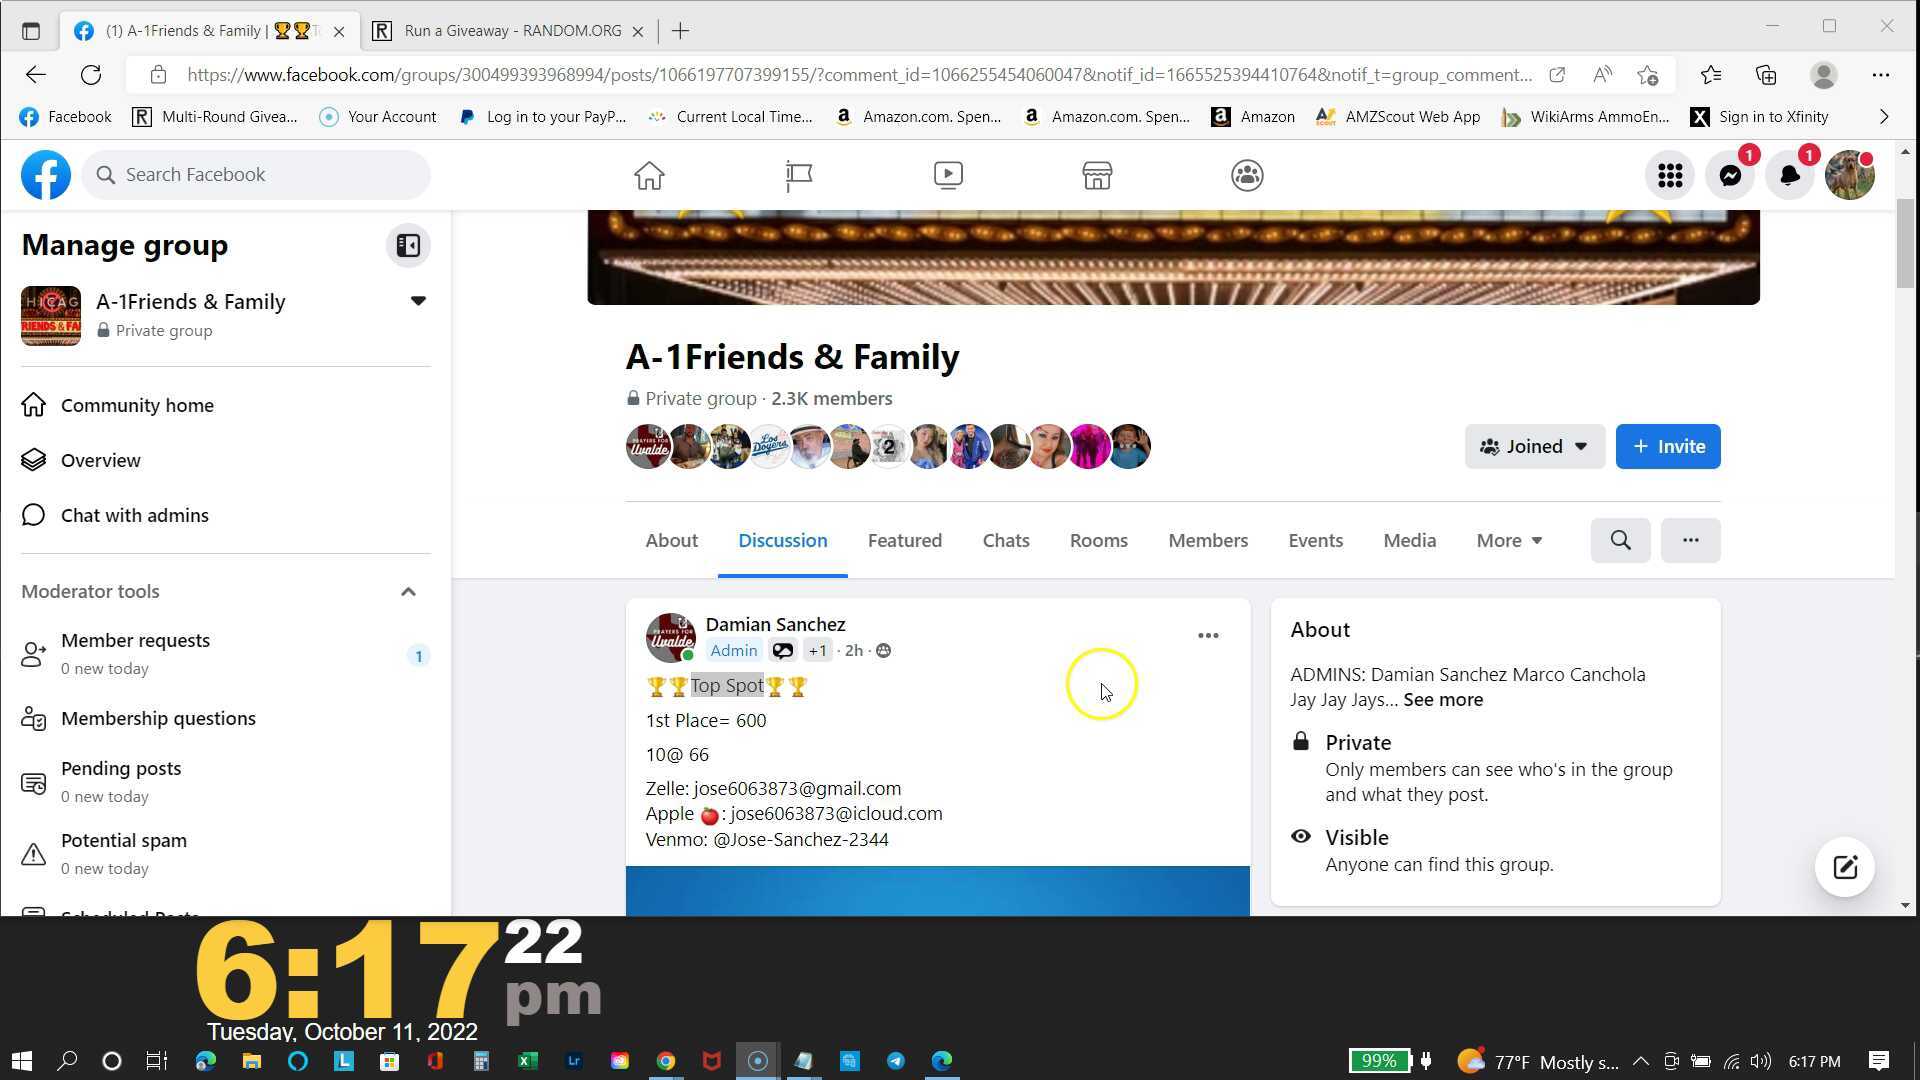Viewport: 1920px width, 1080px height.
Task: Expand the A-1Friends & Family group switcher arrow
Action: (418, 301)
